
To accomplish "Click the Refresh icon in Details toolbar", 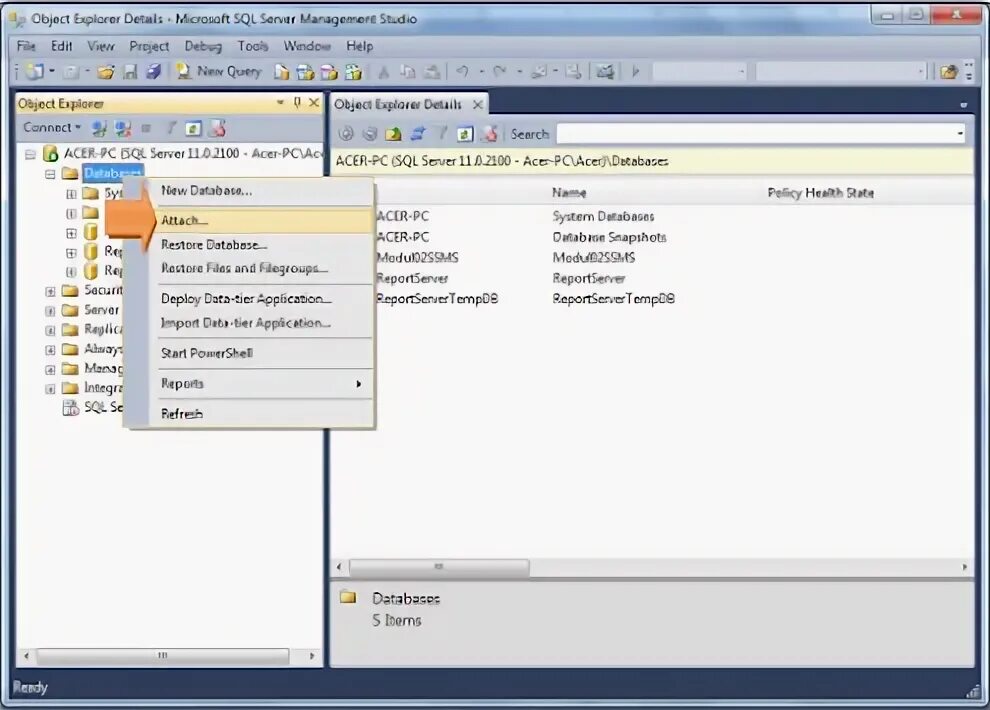I will pos(465,133).
